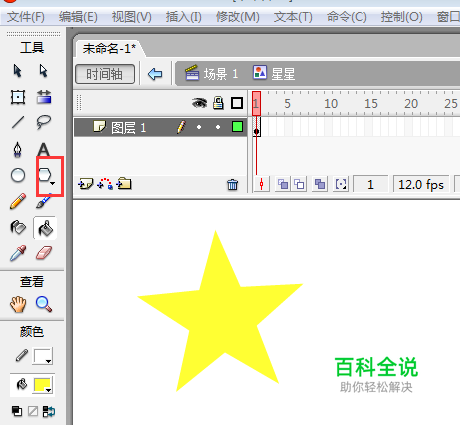Toggle all layers outline square icon

(x=237, y=103)
